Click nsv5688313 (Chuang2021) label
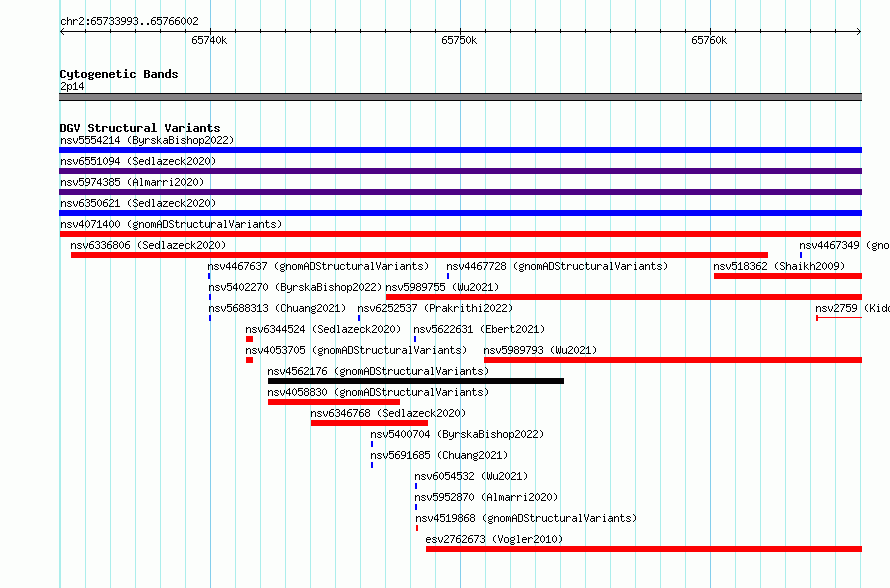Screen dimensions: 890x588 pyautogui.click(x=277, y=308)
